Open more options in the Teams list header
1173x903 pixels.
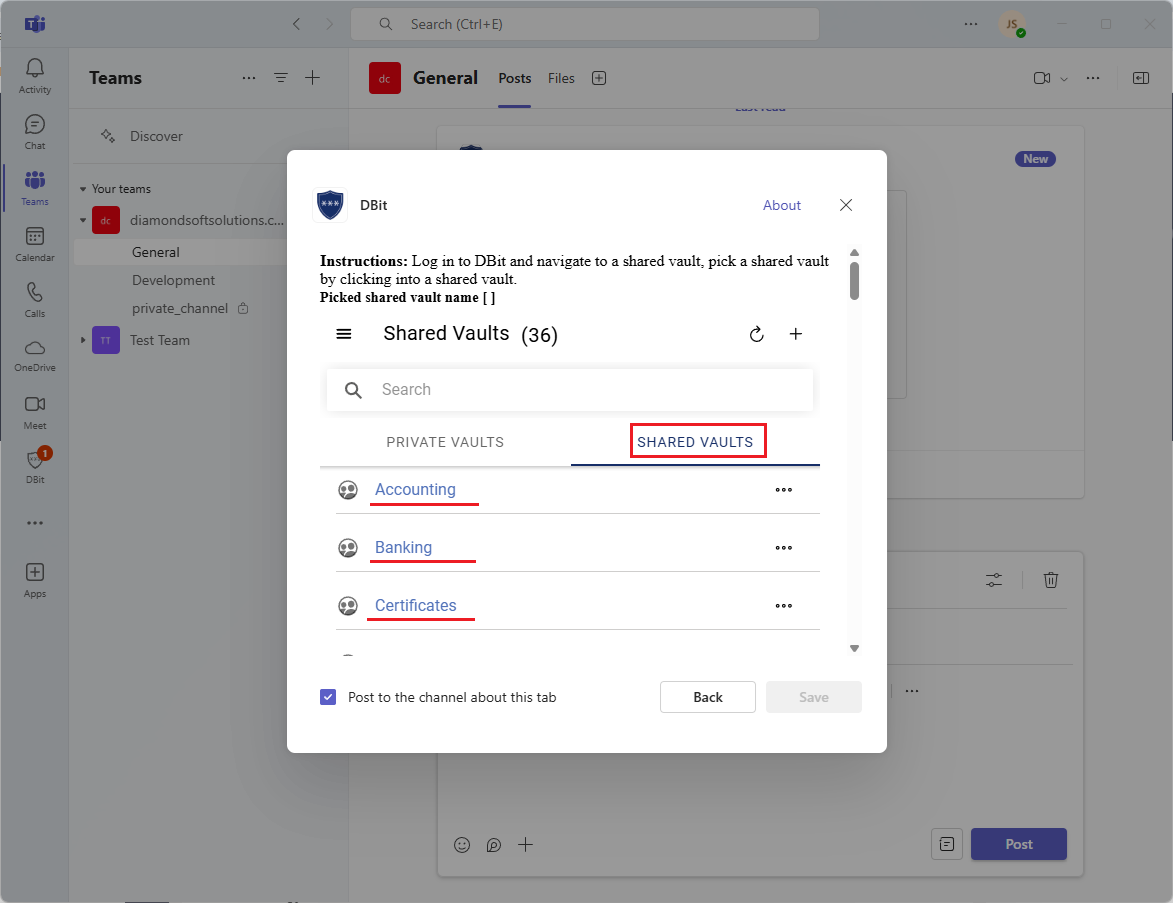(x=249, y=78)
